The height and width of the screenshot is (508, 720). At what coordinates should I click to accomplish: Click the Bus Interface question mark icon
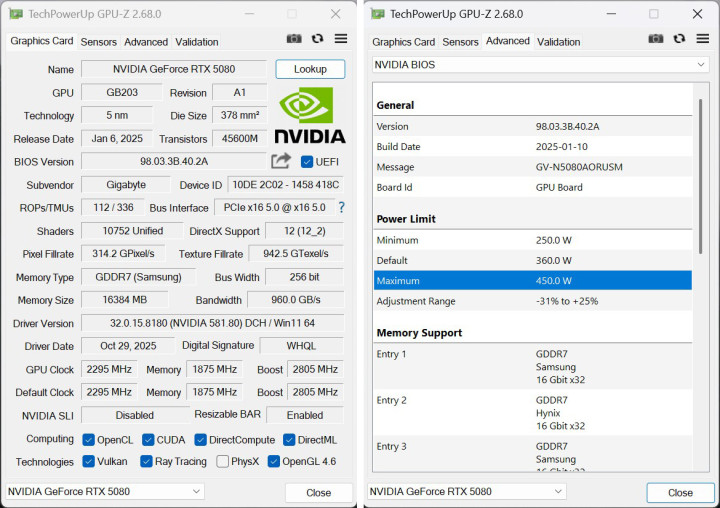341,207
